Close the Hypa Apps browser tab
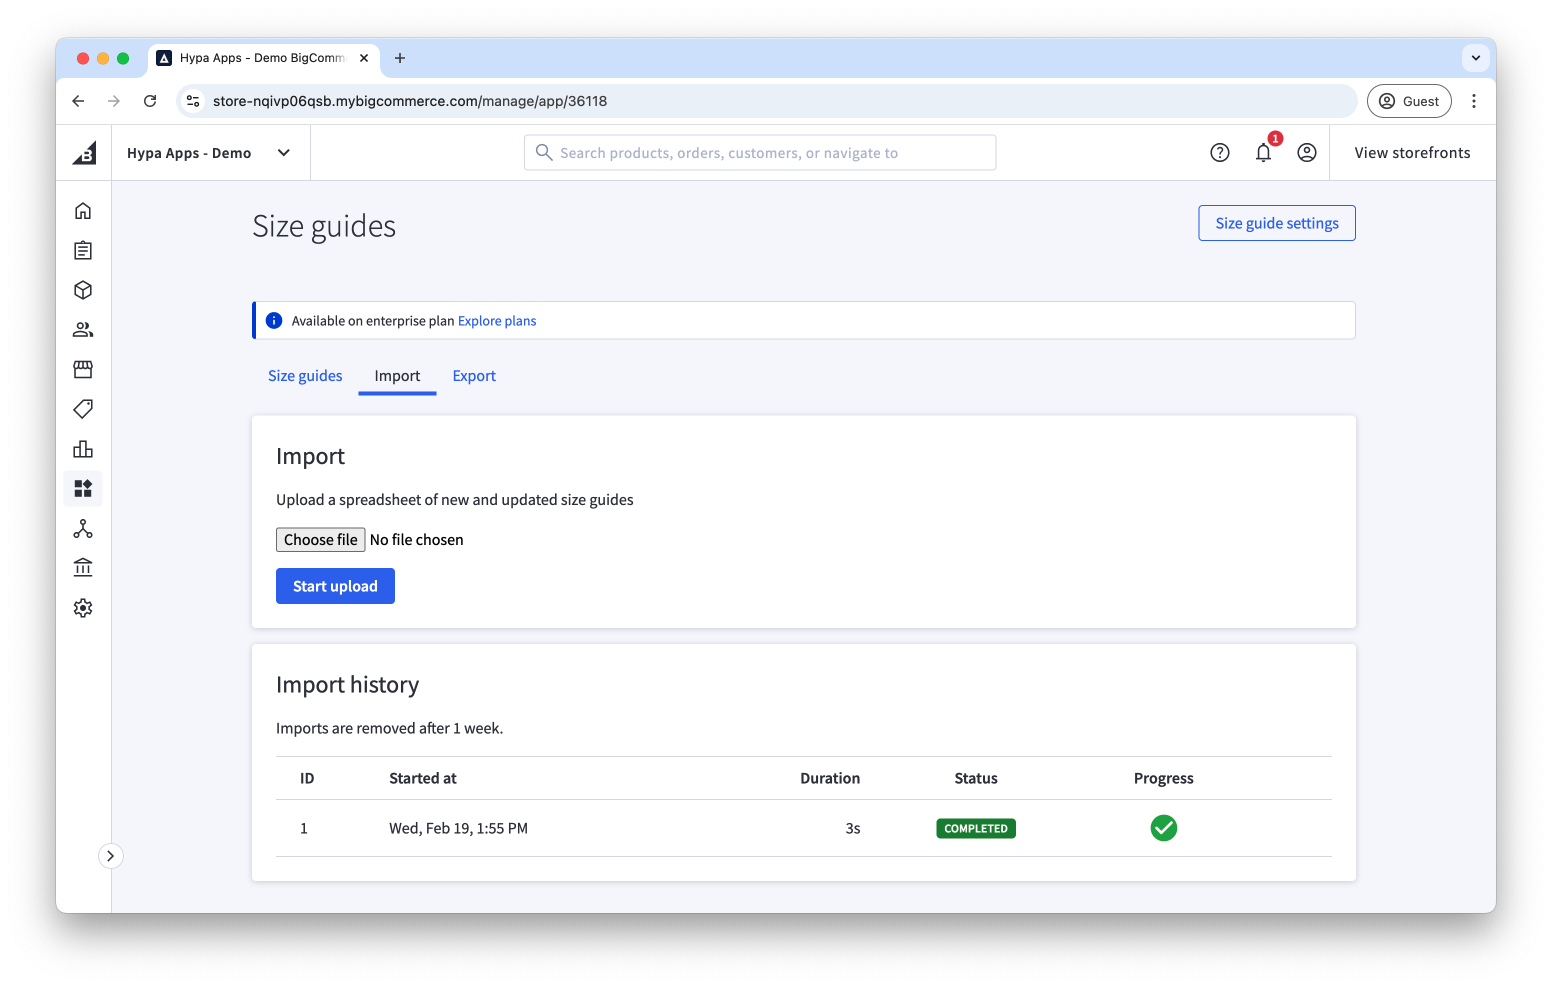The image size is (1552, 987). point(364,58)
